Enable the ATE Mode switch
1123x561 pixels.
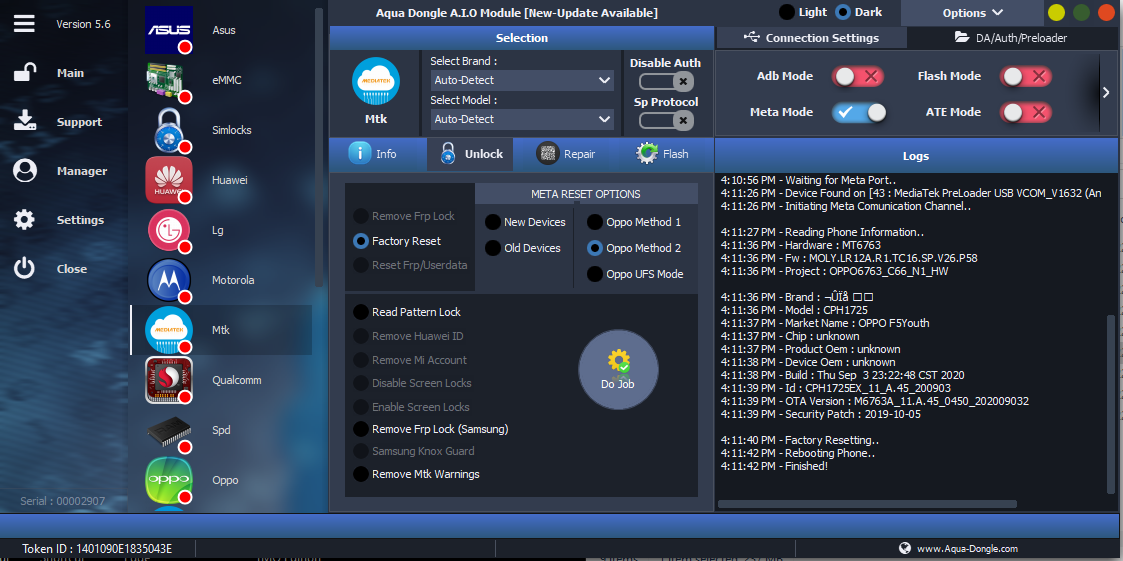click(1026, 112)
